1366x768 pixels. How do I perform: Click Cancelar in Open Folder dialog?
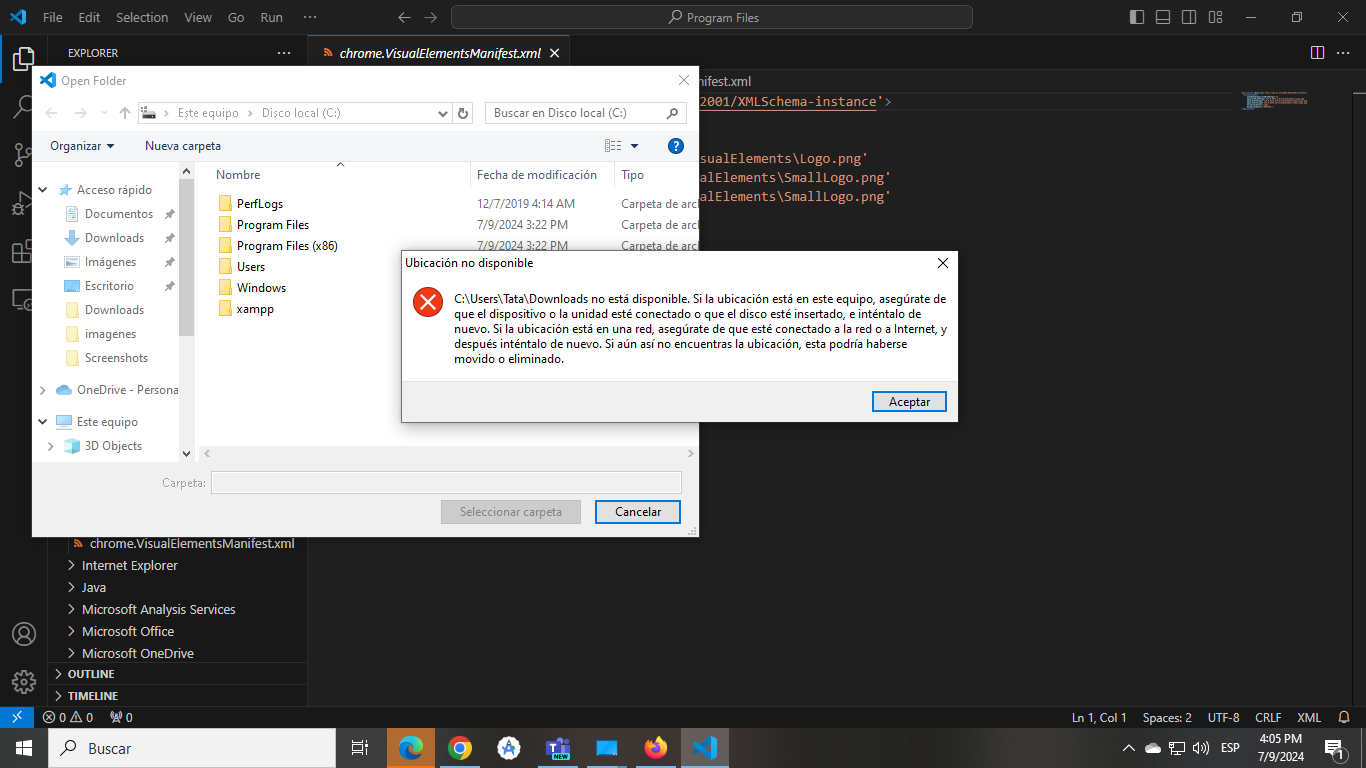point(638,512)
